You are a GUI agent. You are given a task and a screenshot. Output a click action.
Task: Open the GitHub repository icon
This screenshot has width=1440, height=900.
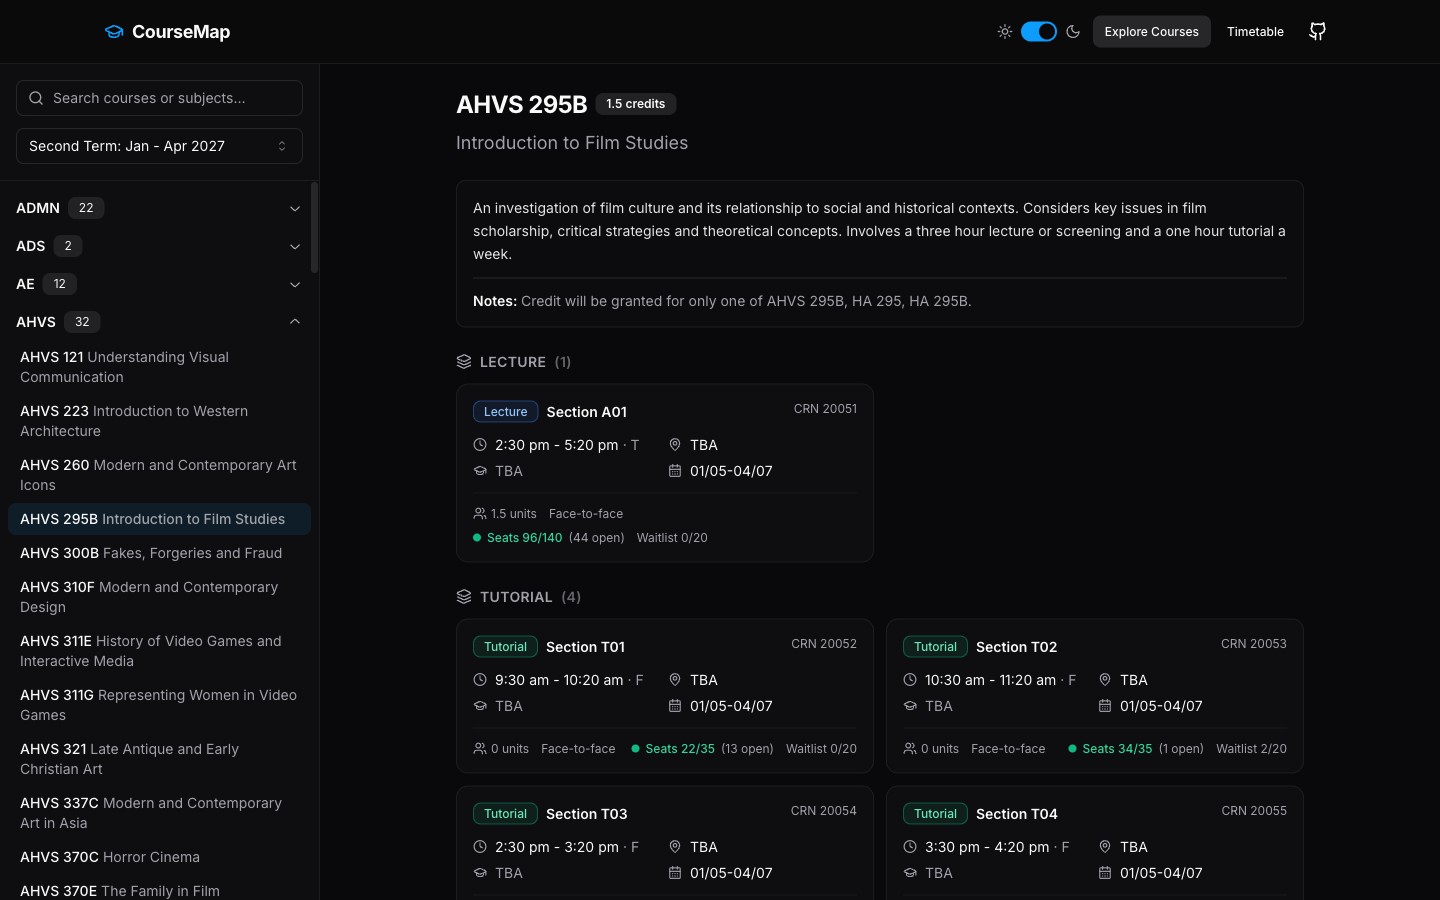click(1318, 32)
